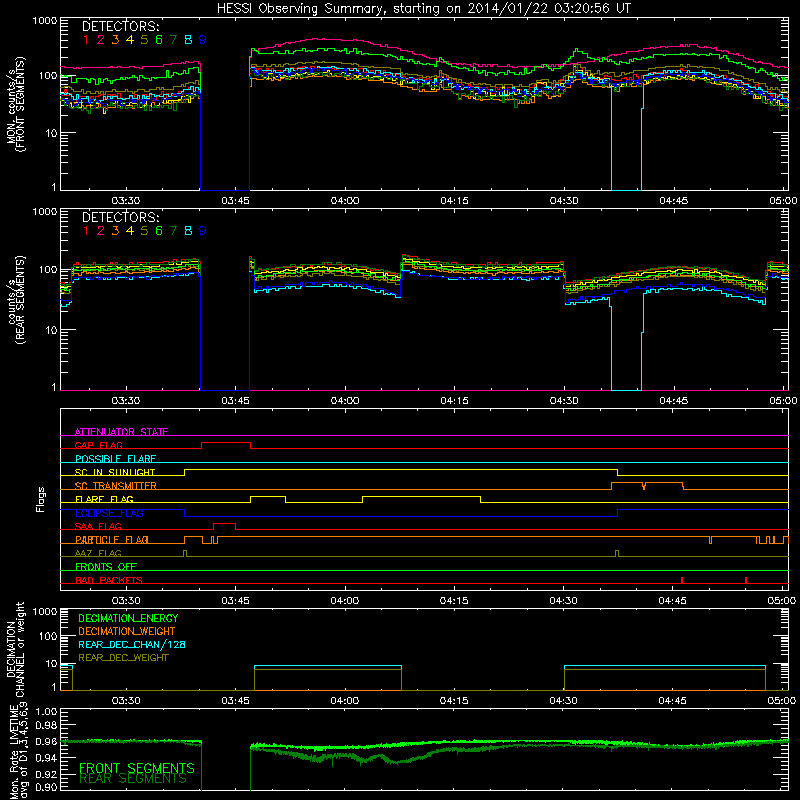The image size is (800, 800).
Task: Click the dark green REAR SEGMENTS livetime label
Action: [x=133, y=779]
